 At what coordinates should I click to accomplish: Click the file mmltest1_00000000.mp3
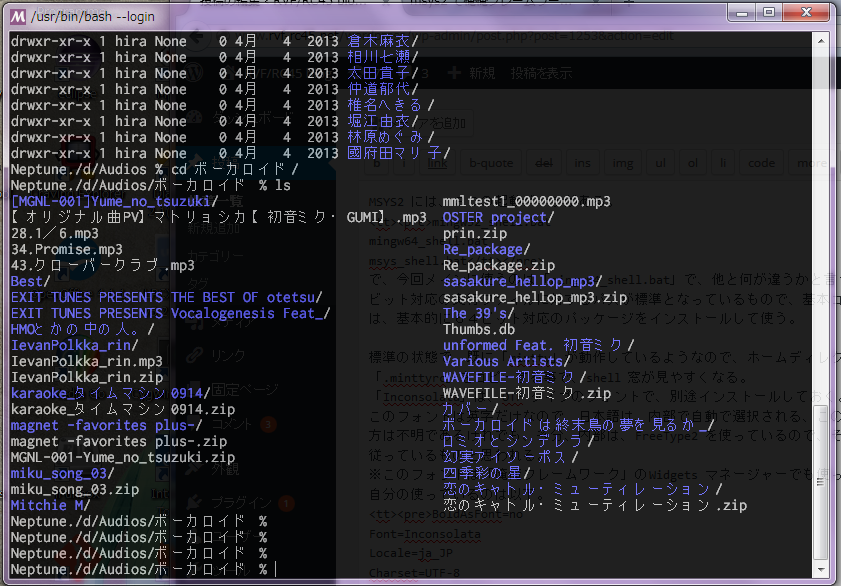pos(527,201)
